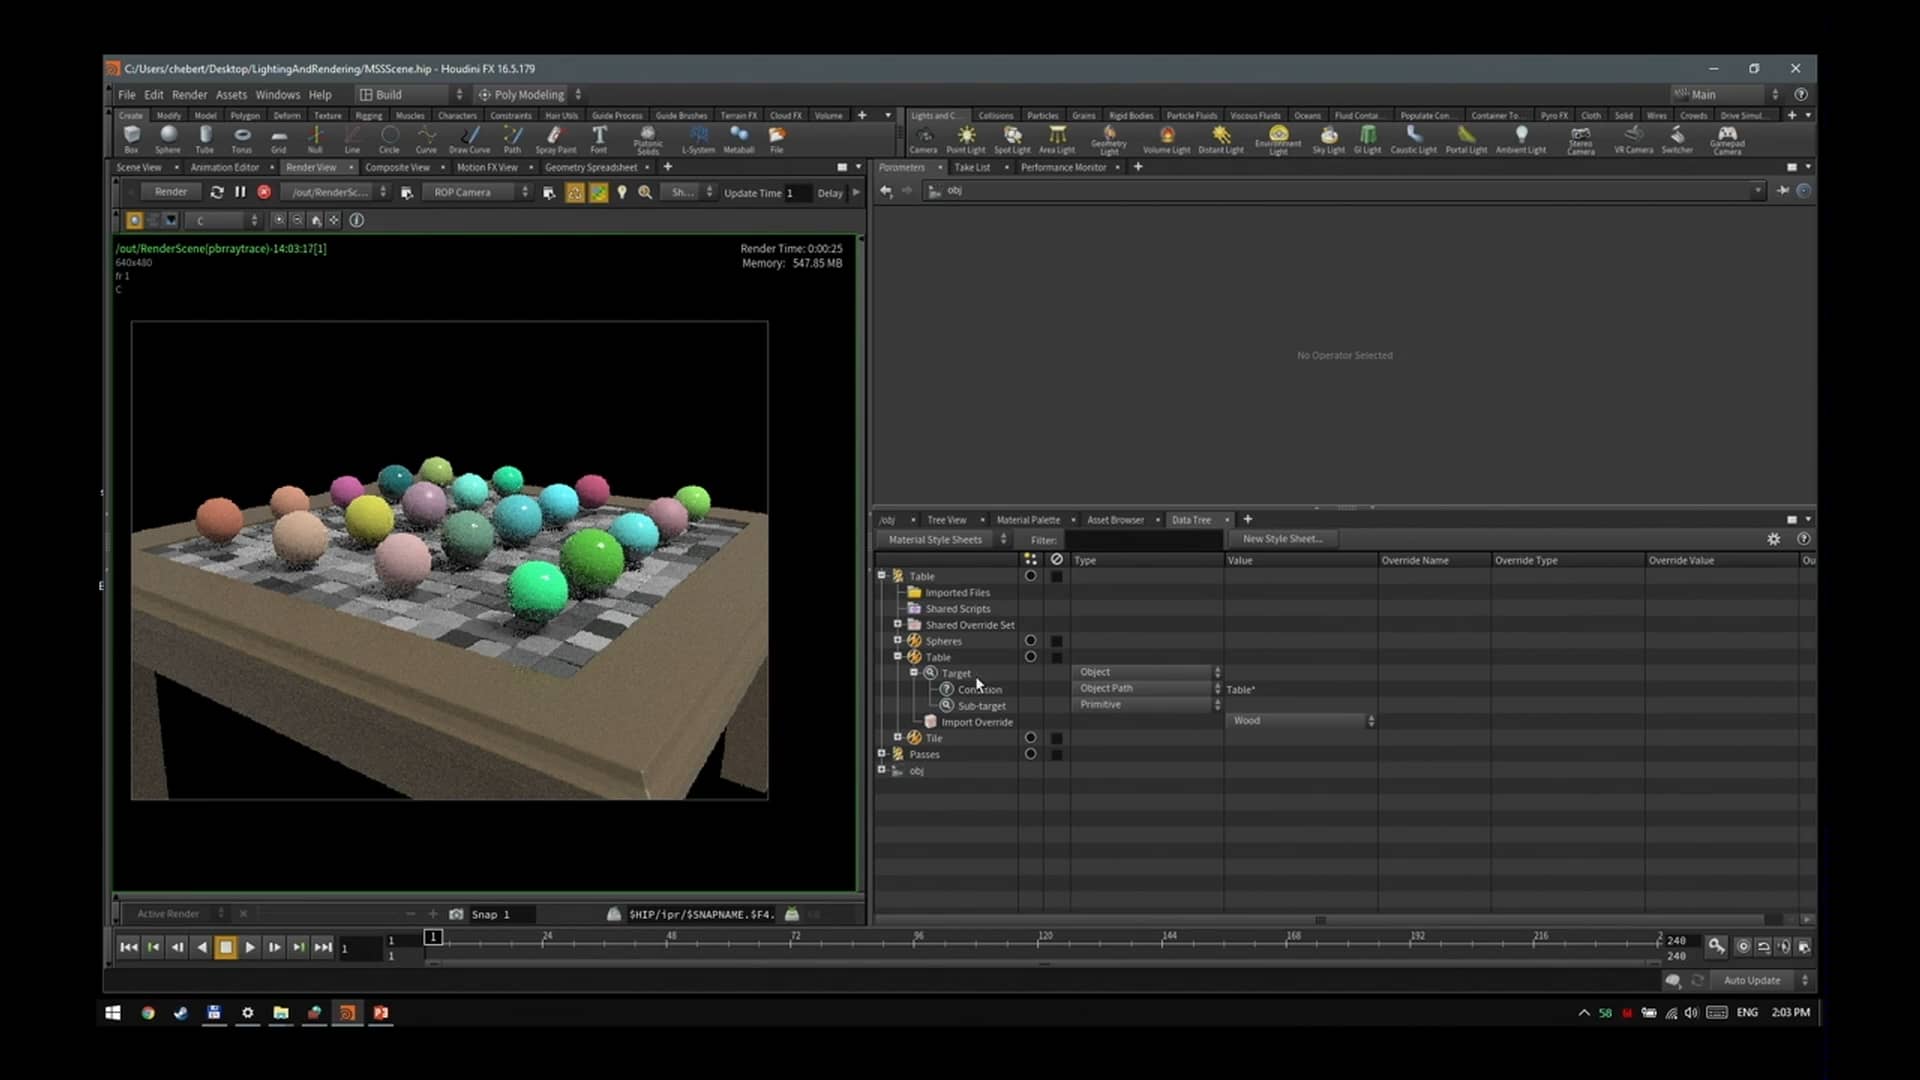Viewport: 1920px width, 1080px height.
Task: Enable Auto Update at the bottom right
Action: [x=1753, y=981]
